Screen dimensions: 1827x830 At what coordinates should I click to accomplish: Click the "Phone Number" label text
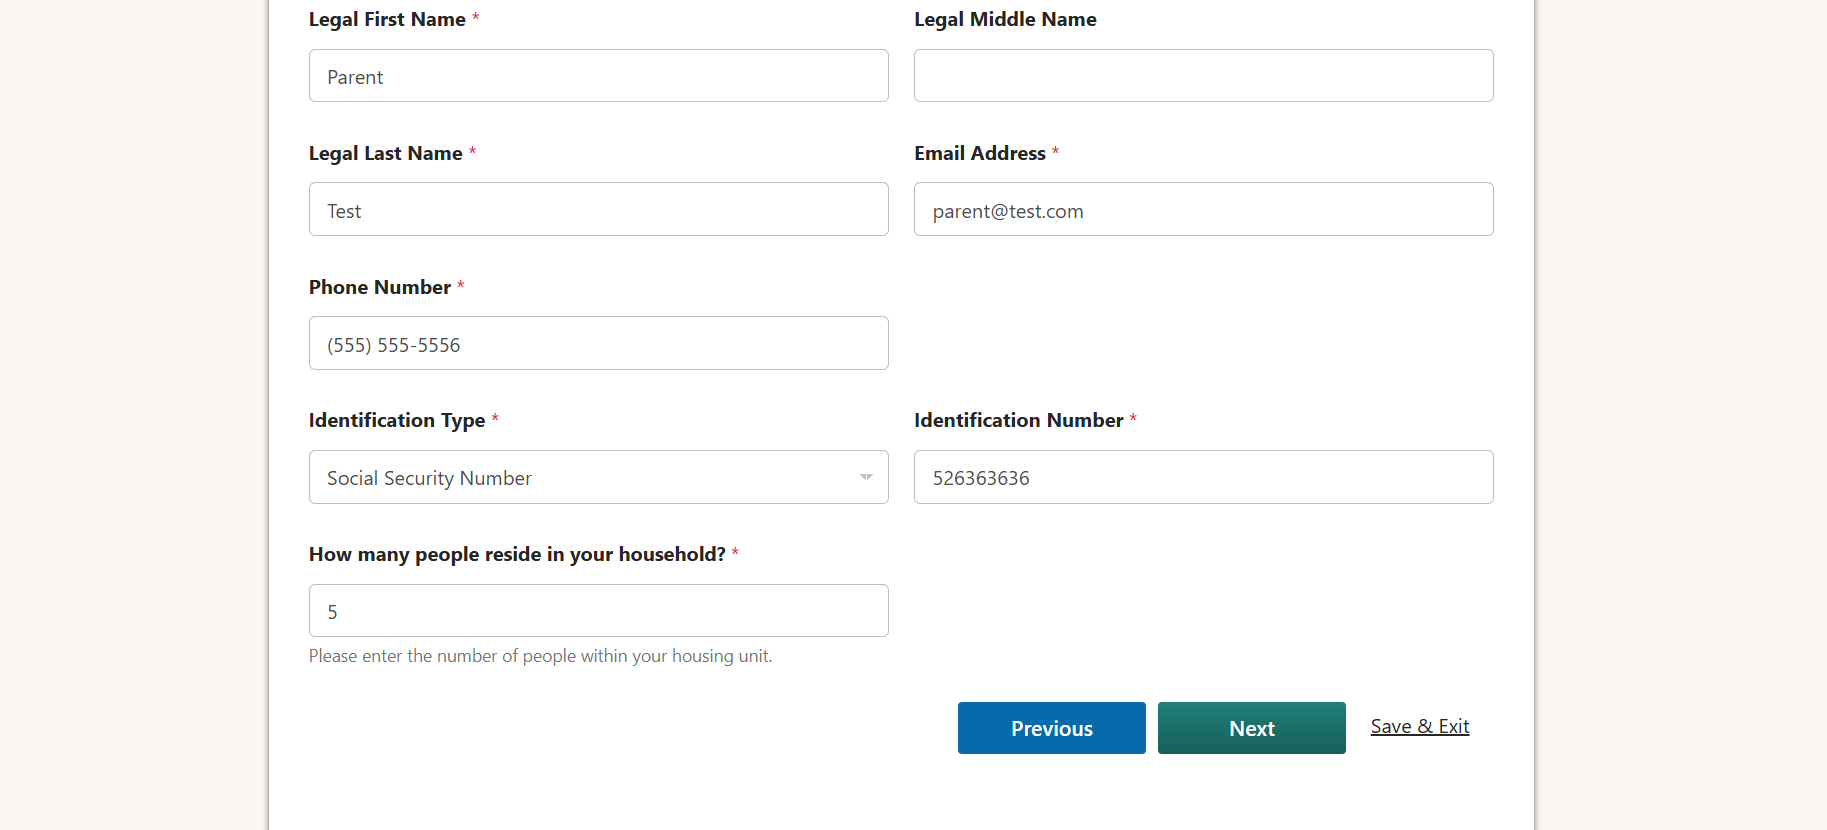(380, 288)
